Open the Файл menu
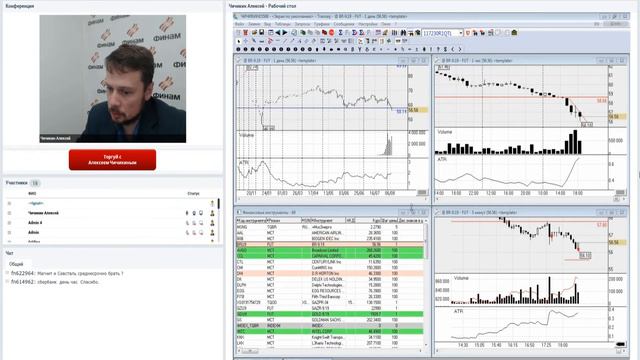Image resolution: width=640 pixels, height=360 pixels. (239, 24)
